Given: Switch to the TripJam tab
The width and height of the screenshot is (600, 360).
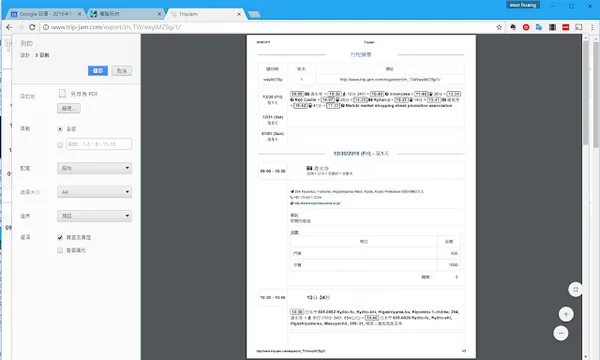Looking at the screenshot, I should [205, 14].
